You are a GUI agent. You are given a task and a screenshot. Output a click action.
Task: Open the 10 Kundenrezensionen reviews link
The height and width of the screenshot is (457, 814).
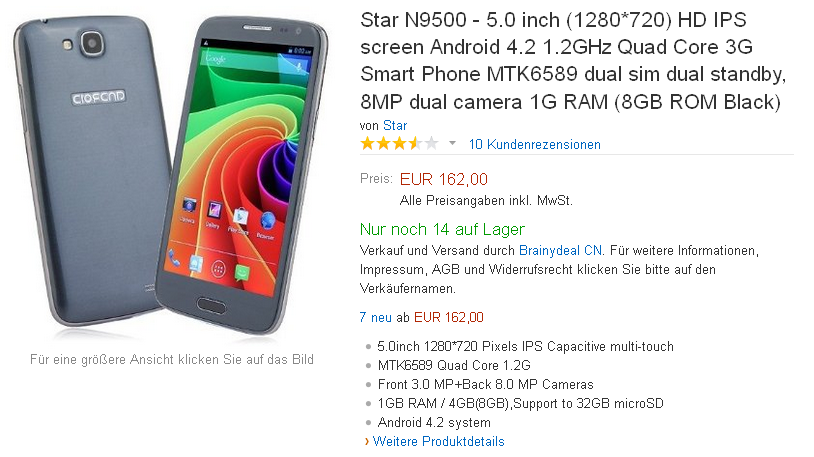(x=534, y=144)
